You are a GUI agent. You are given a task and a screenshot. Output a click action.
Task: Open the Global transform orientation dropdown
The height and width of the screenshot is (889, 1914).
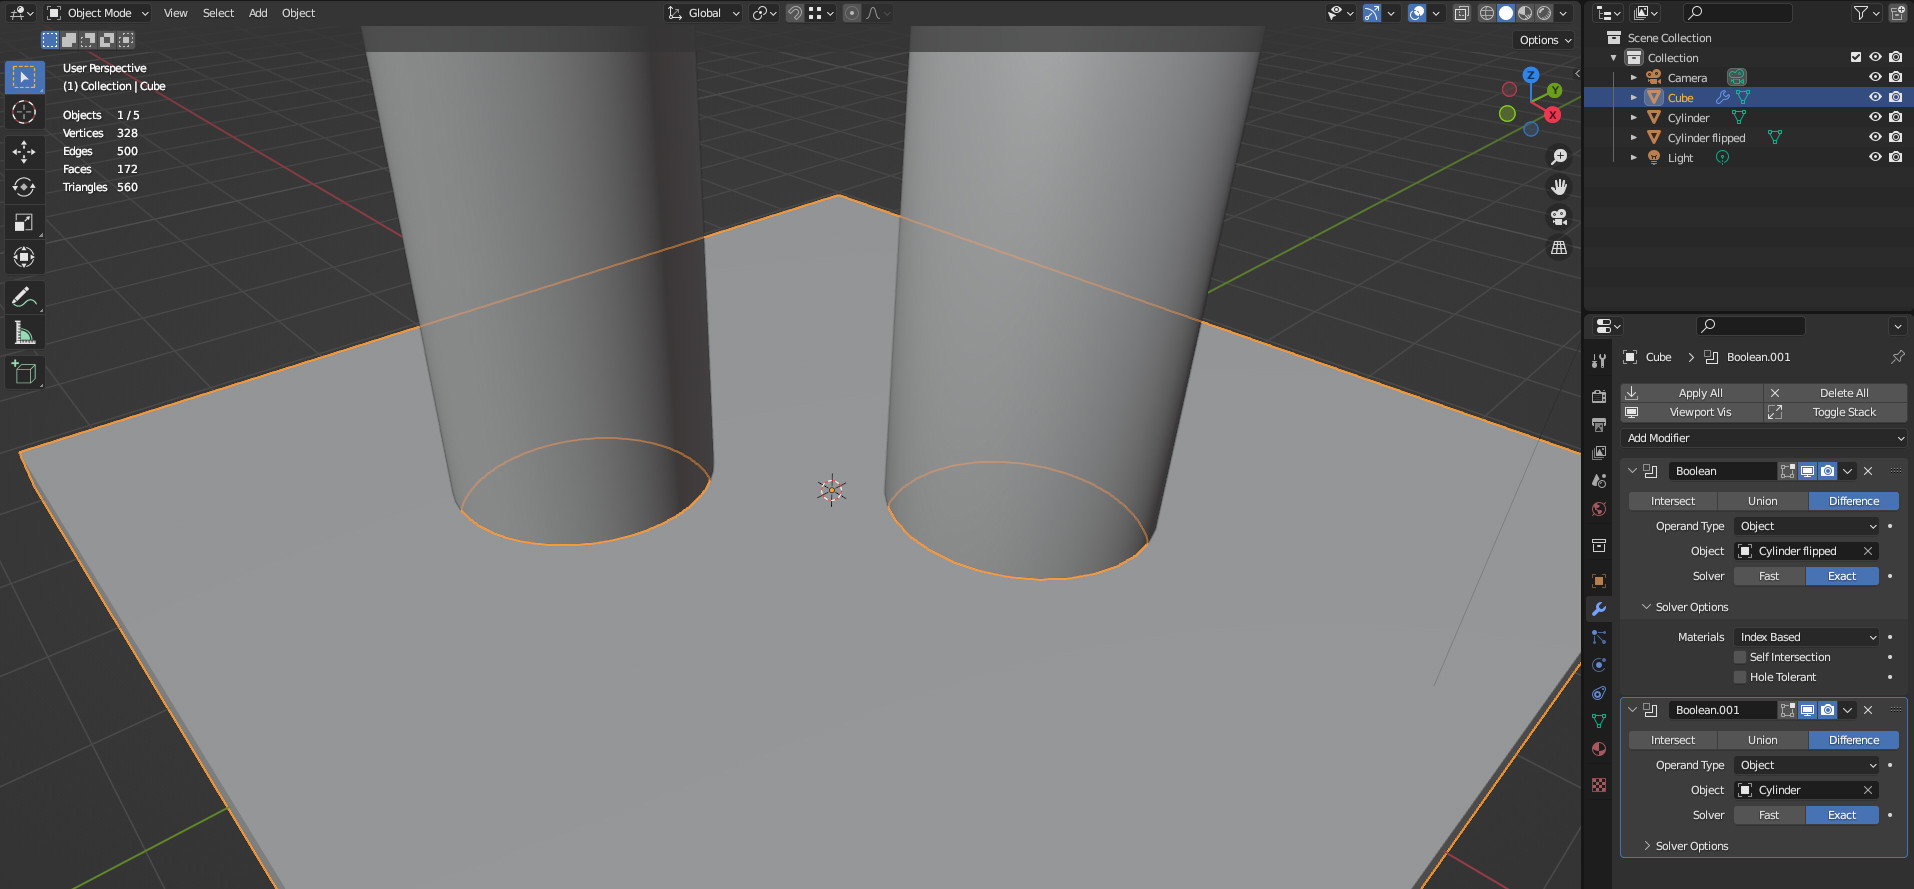pos(704,13)
